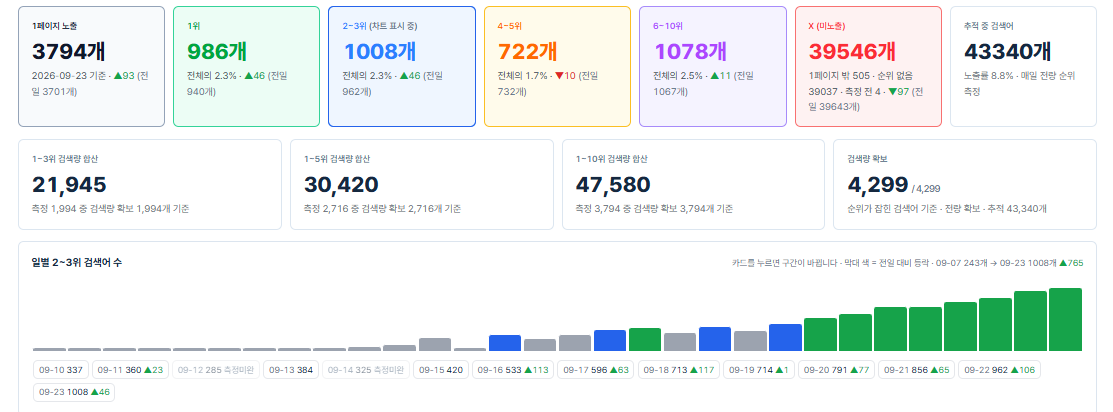Viewport: 1113px width, 412px height.
Task: Choose the 09-19 714 ▲1 date chip
Action: tap(759, 370)
